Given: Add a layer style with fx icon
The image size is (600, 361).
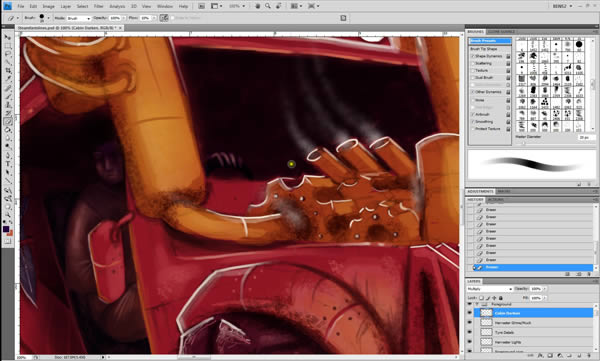Looking at the screenshot, I should 540,356.
